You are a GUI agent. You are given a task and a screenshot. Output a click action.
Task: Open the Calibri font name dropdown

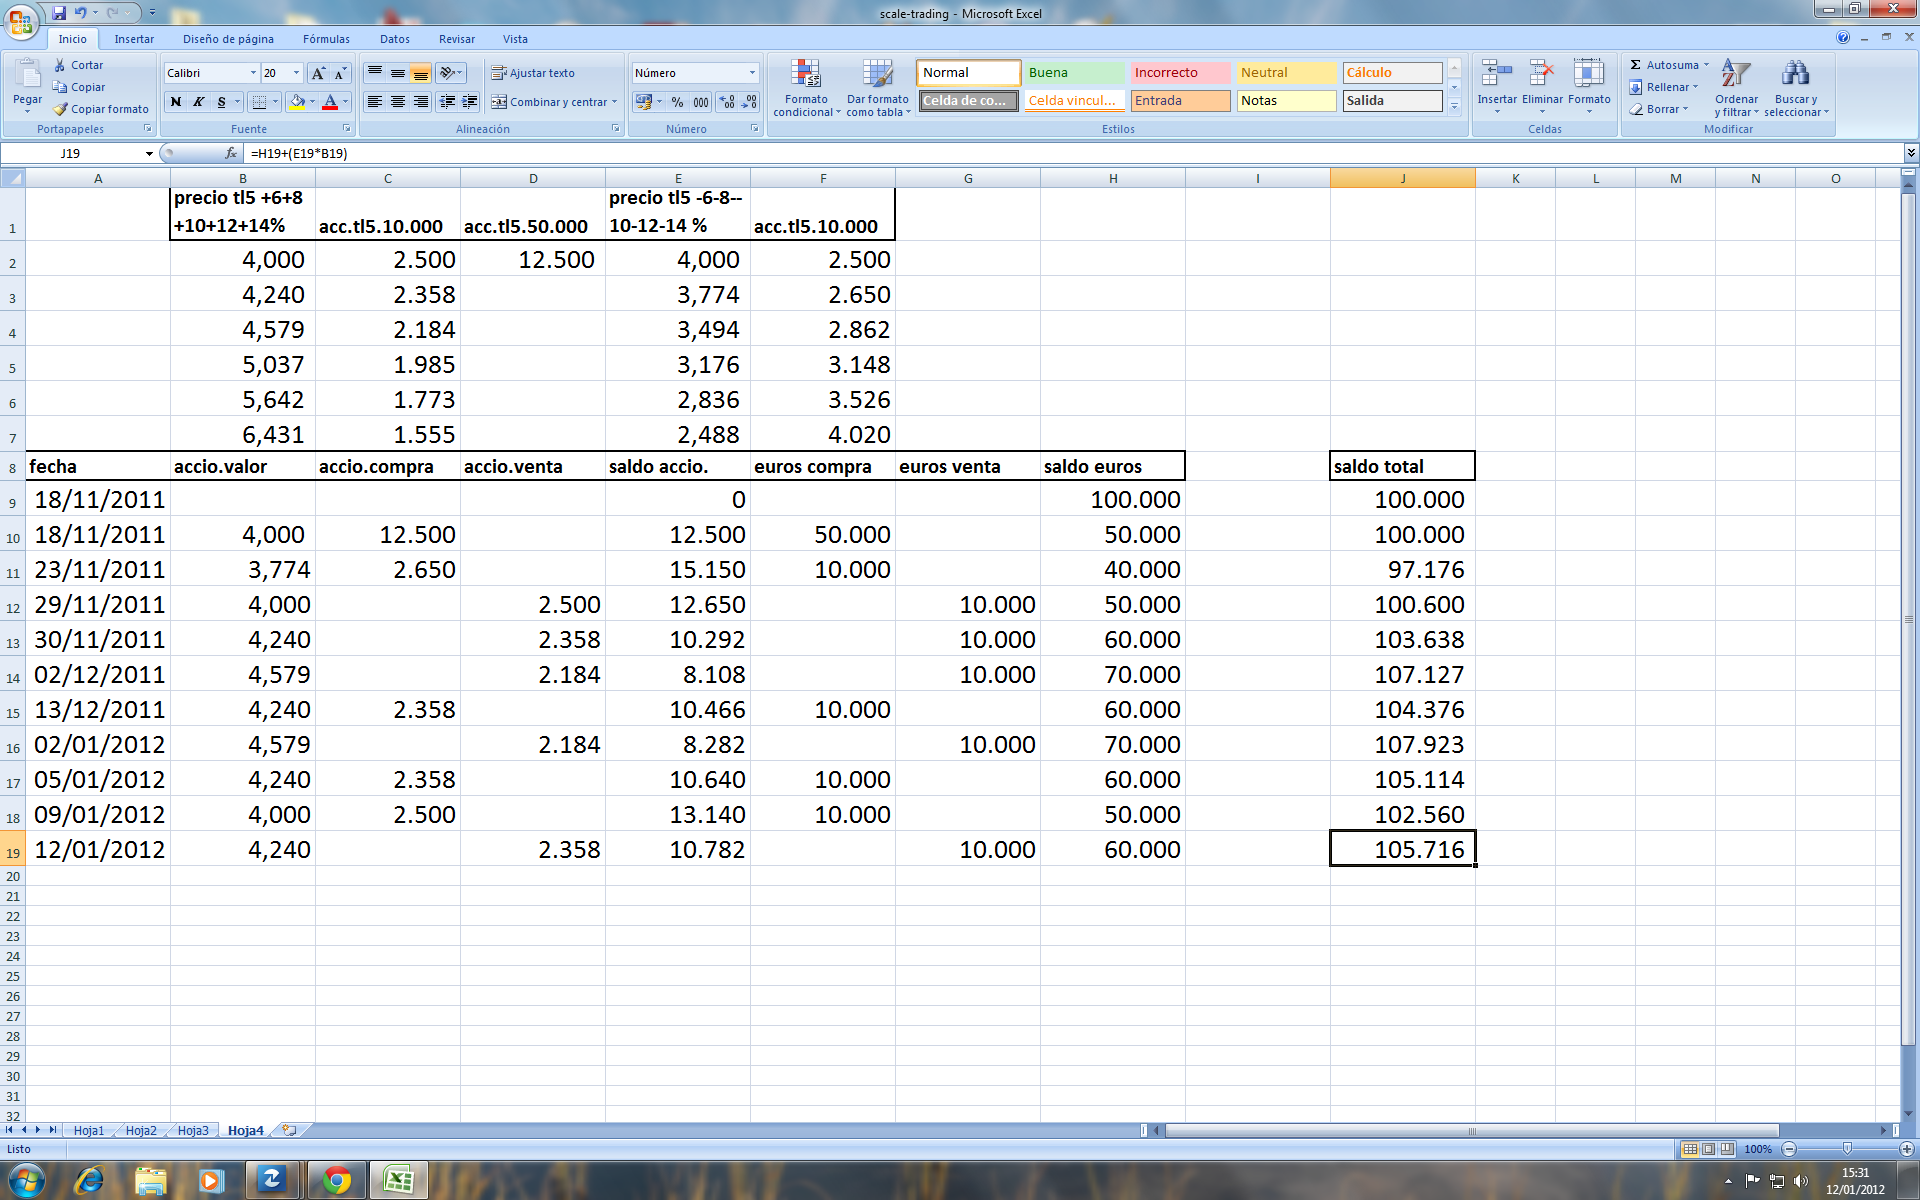[x=253, y=73]
